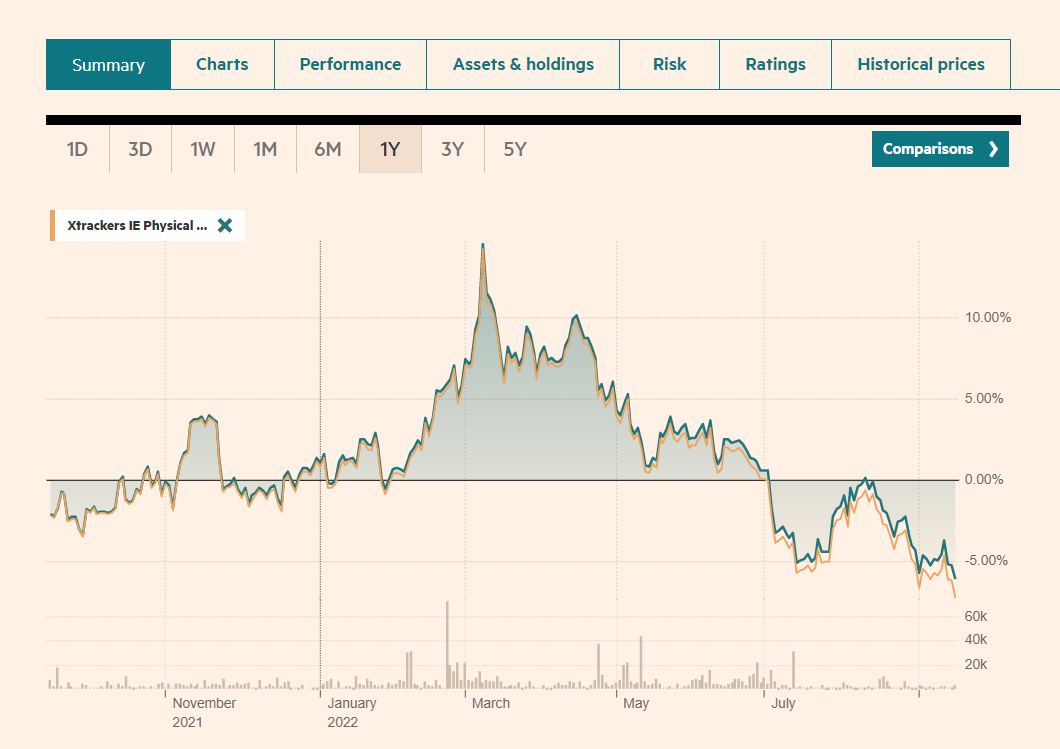
Task: Open the Ratings tab
Action: point(775,65)
